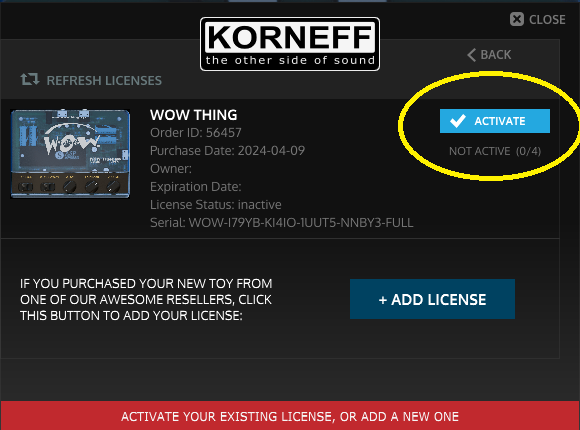Image resolution: width=580 pixels, height=430 pixels.
Task: Click the Order ID 56457 text
Action: pyautogui.click(x=196, y=132)
